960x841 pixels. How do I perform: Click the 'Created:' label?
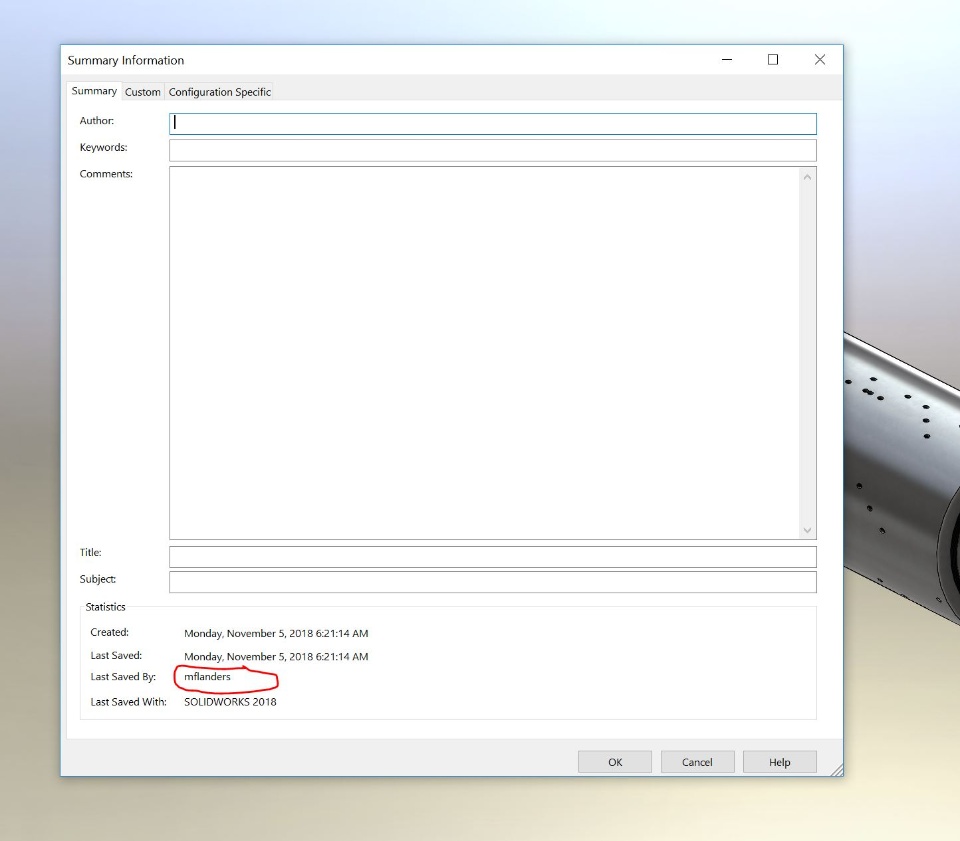(x=110, y=632)
